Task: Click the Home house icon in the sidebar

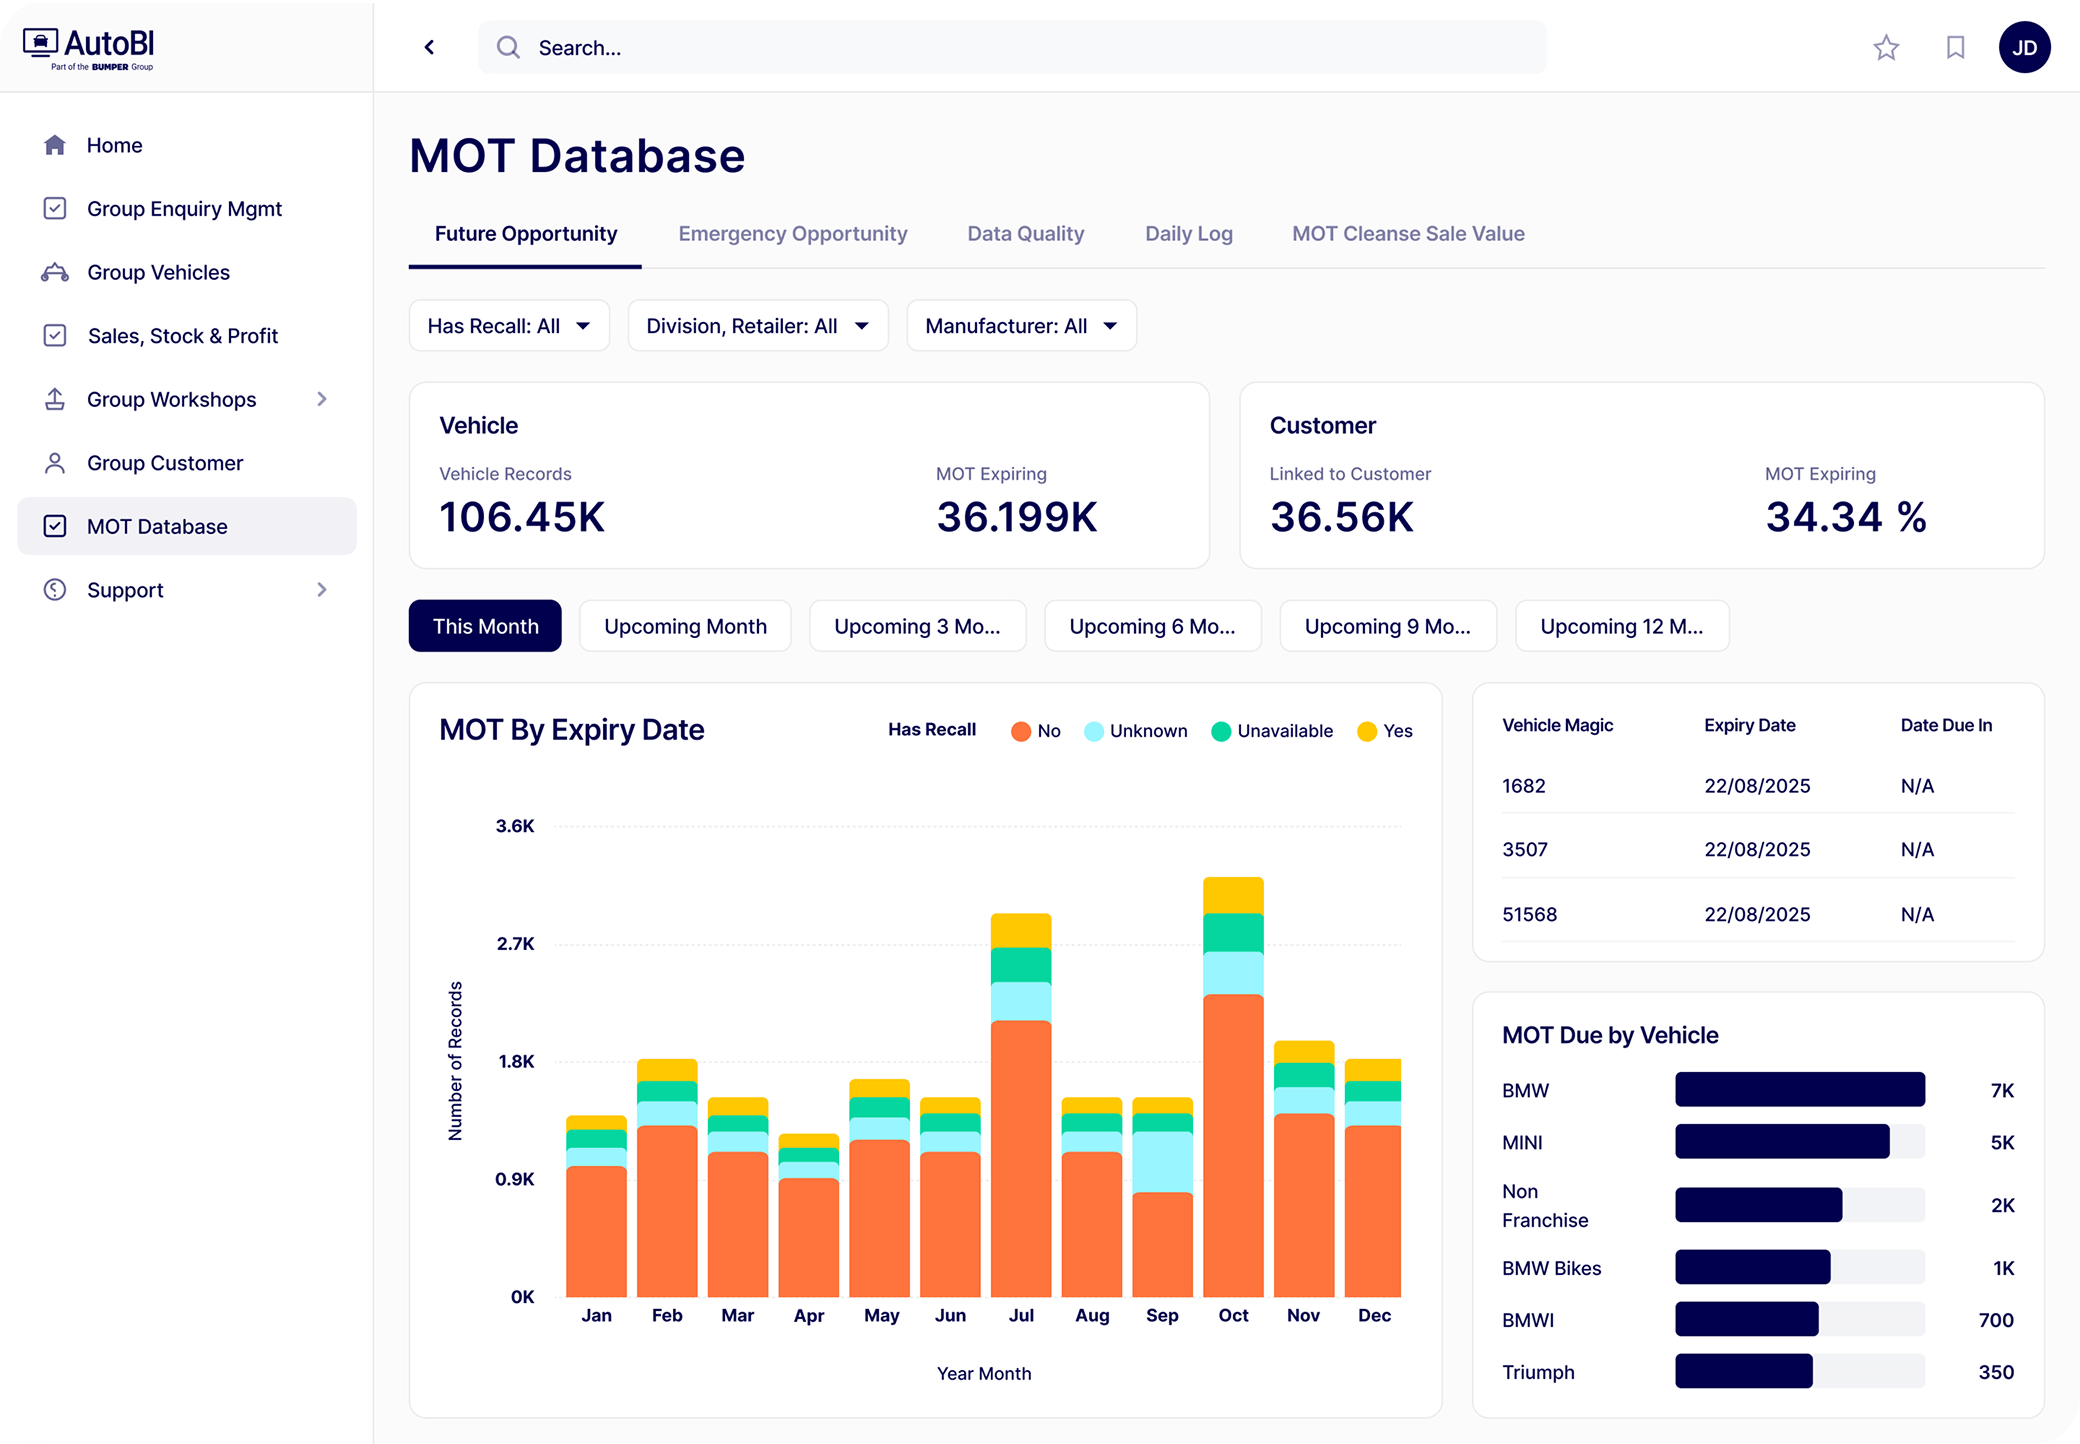Action: (55, 145)
